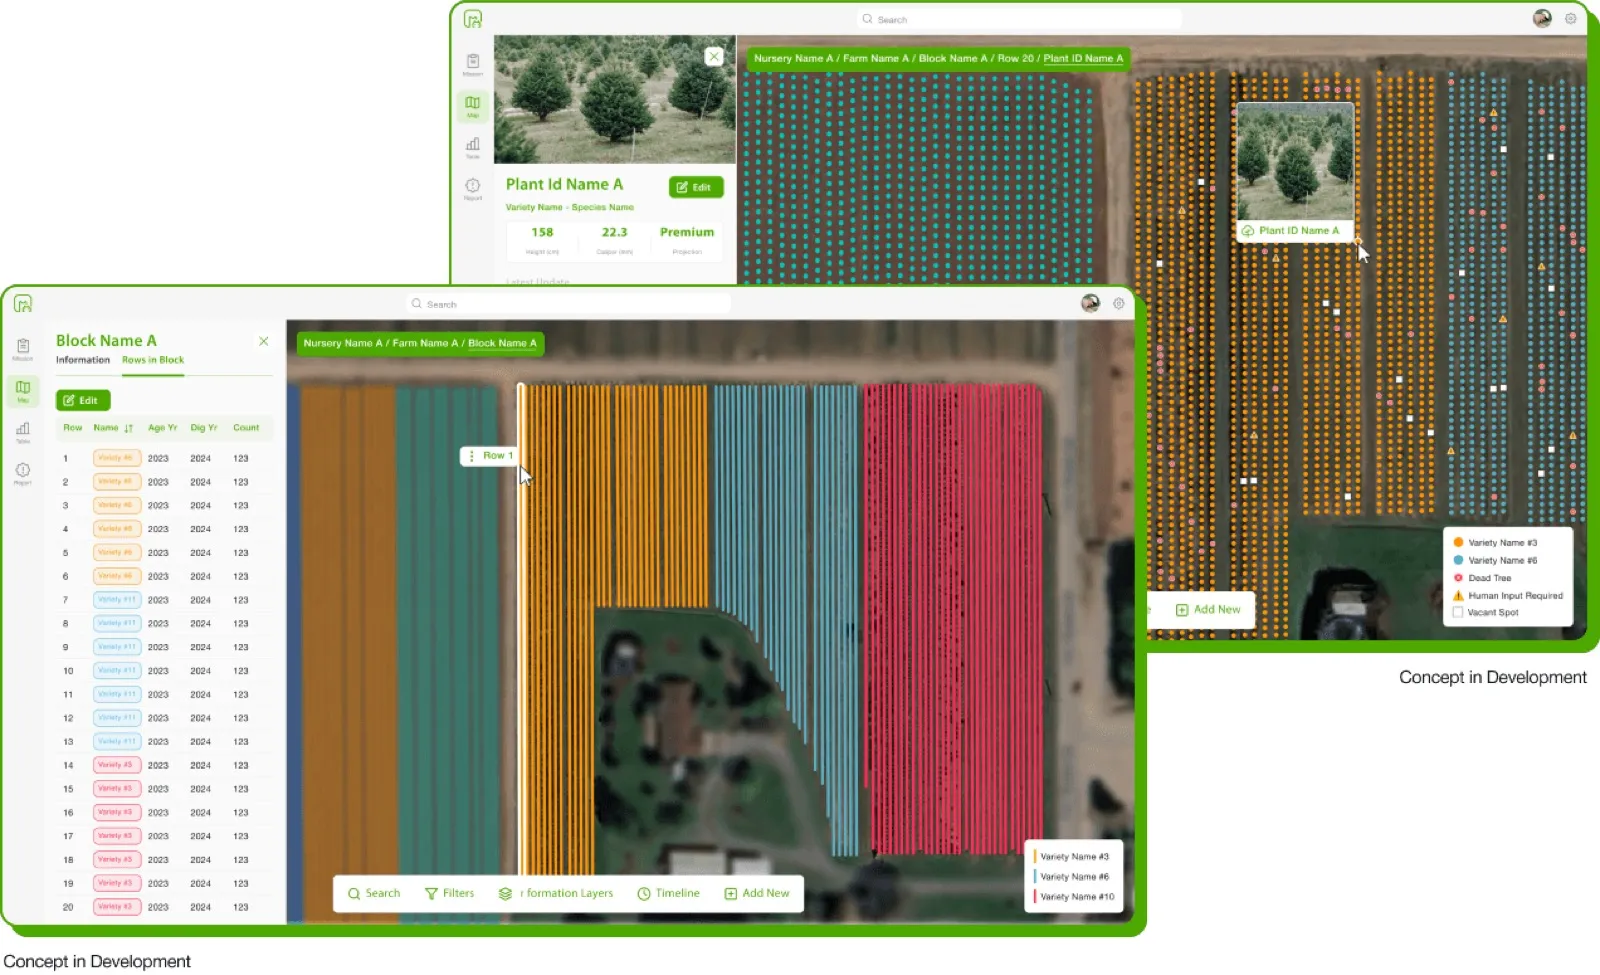Click the app logo in back window

[473, 19]
